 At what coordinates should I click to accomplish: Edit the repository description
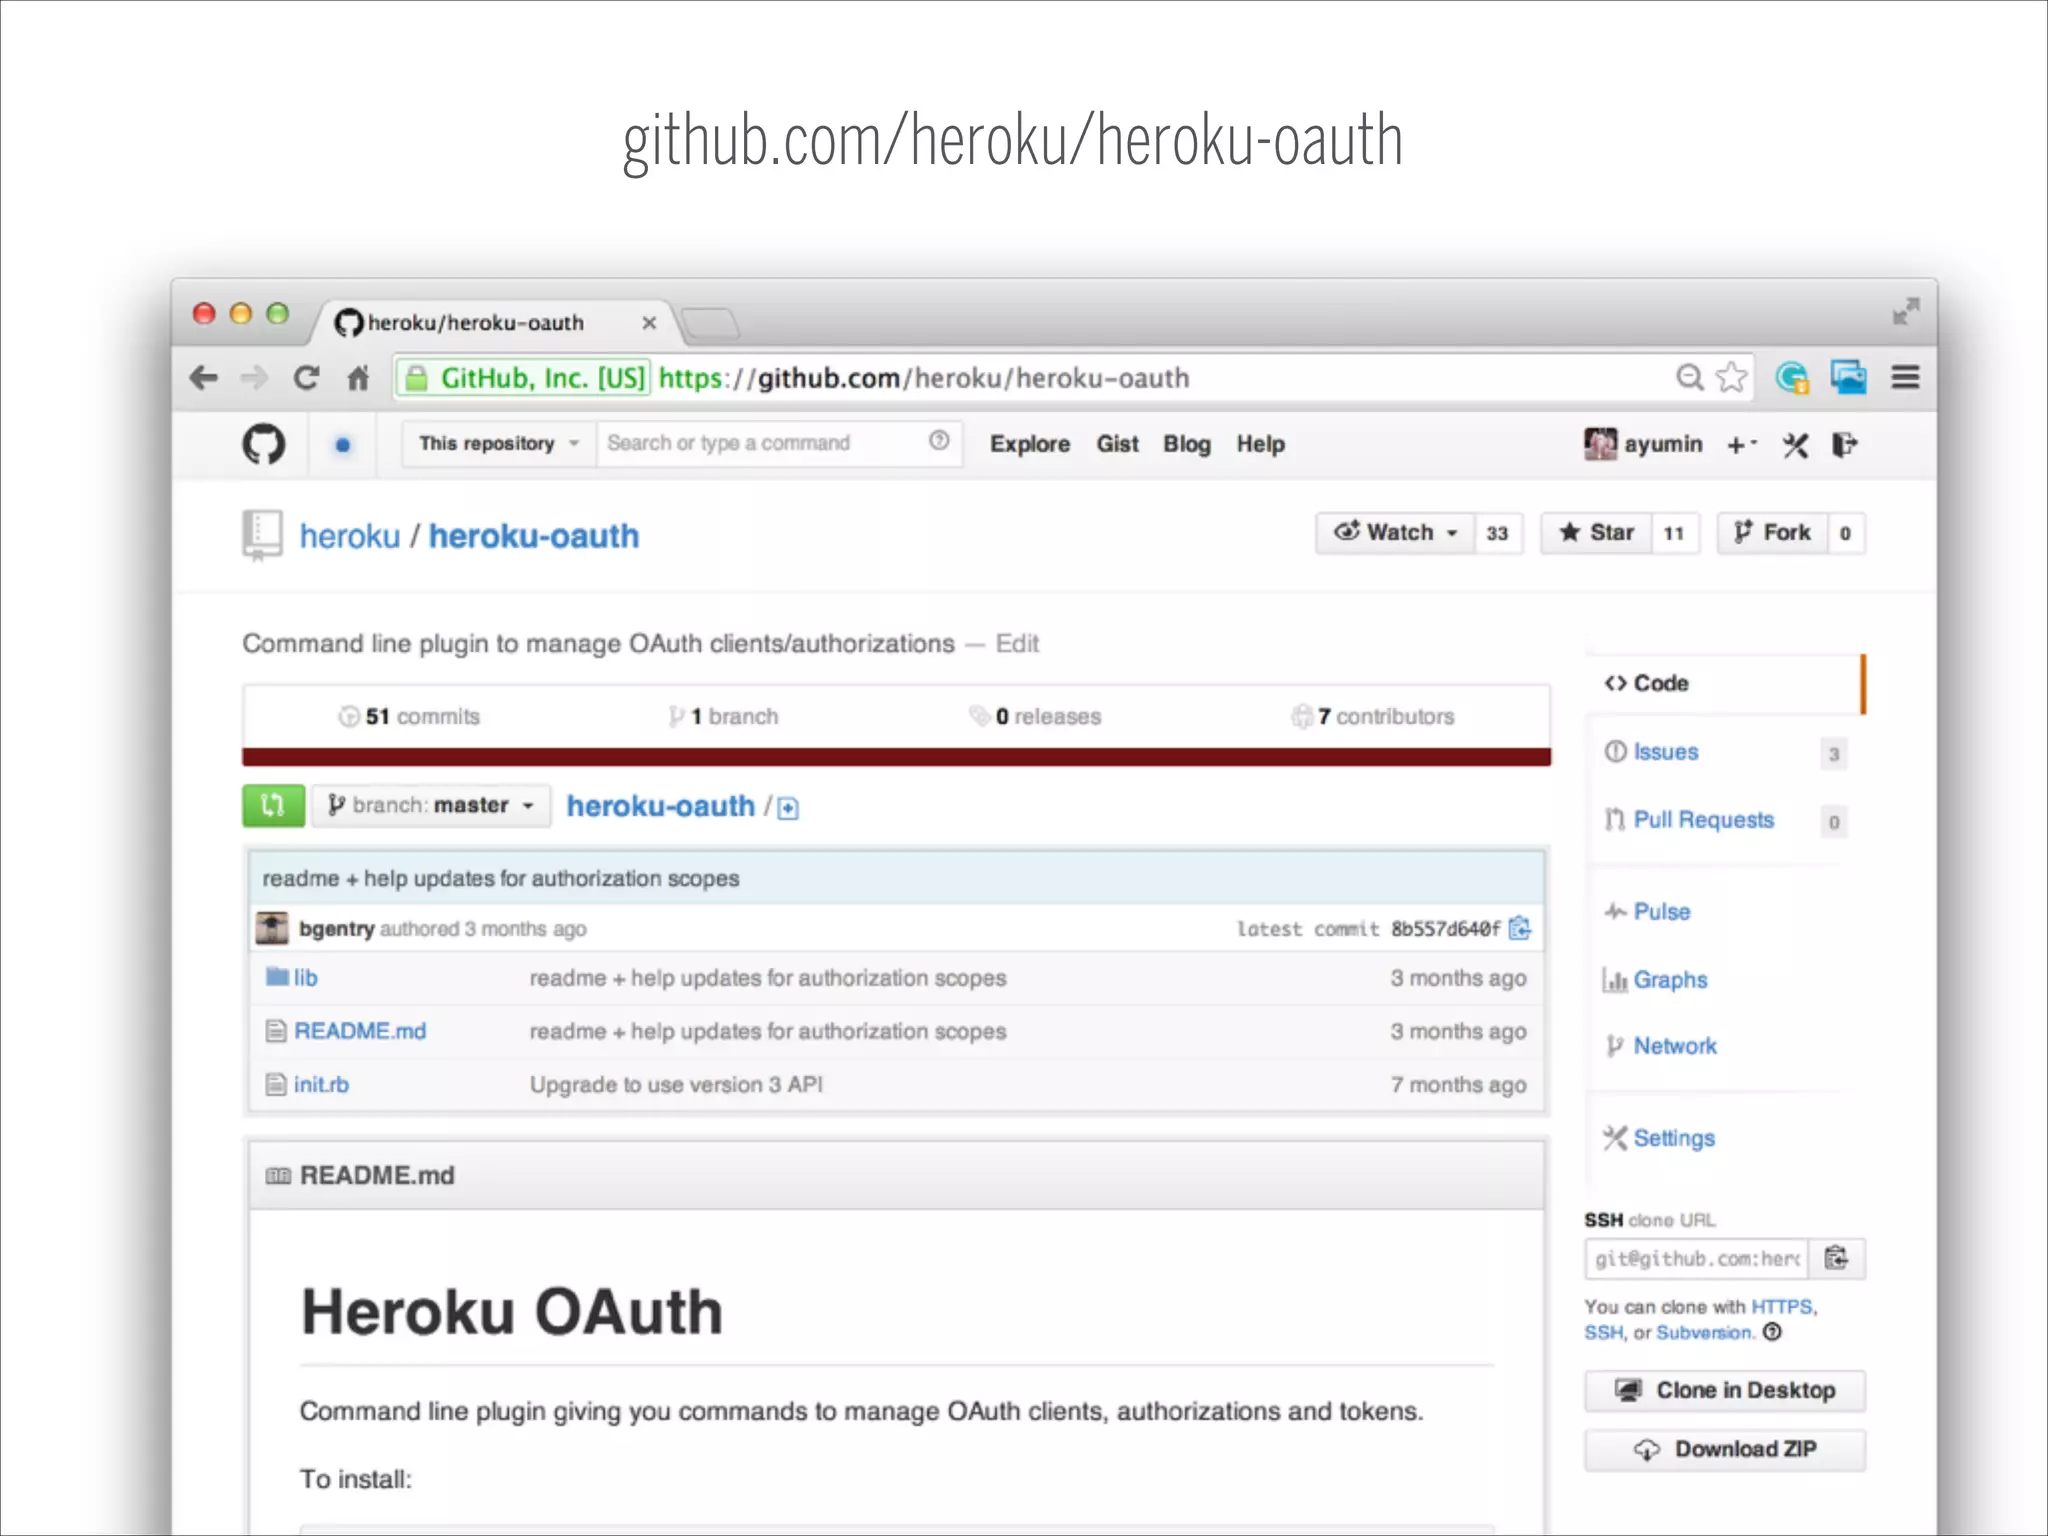coord(1017,643)
